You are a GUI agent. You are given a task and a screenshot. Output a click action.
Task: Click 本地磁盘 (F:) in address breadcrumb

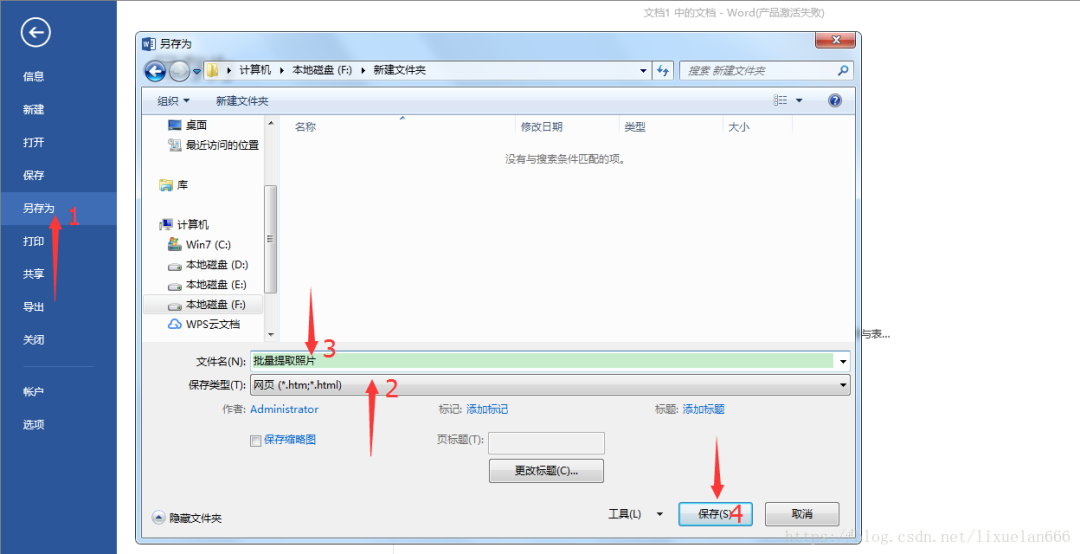click(x=323, y=70)
